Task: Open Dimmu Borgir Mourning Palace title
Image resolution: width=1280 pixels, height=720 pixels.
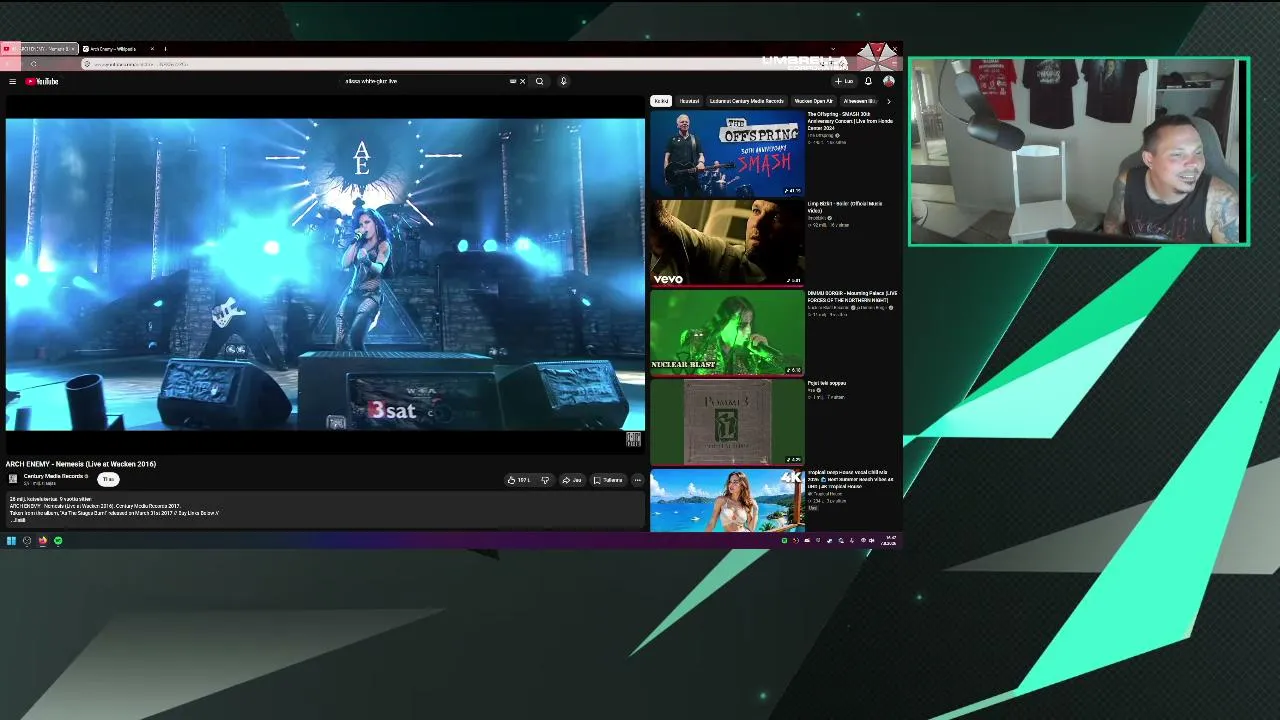Action: click(852, 297)
